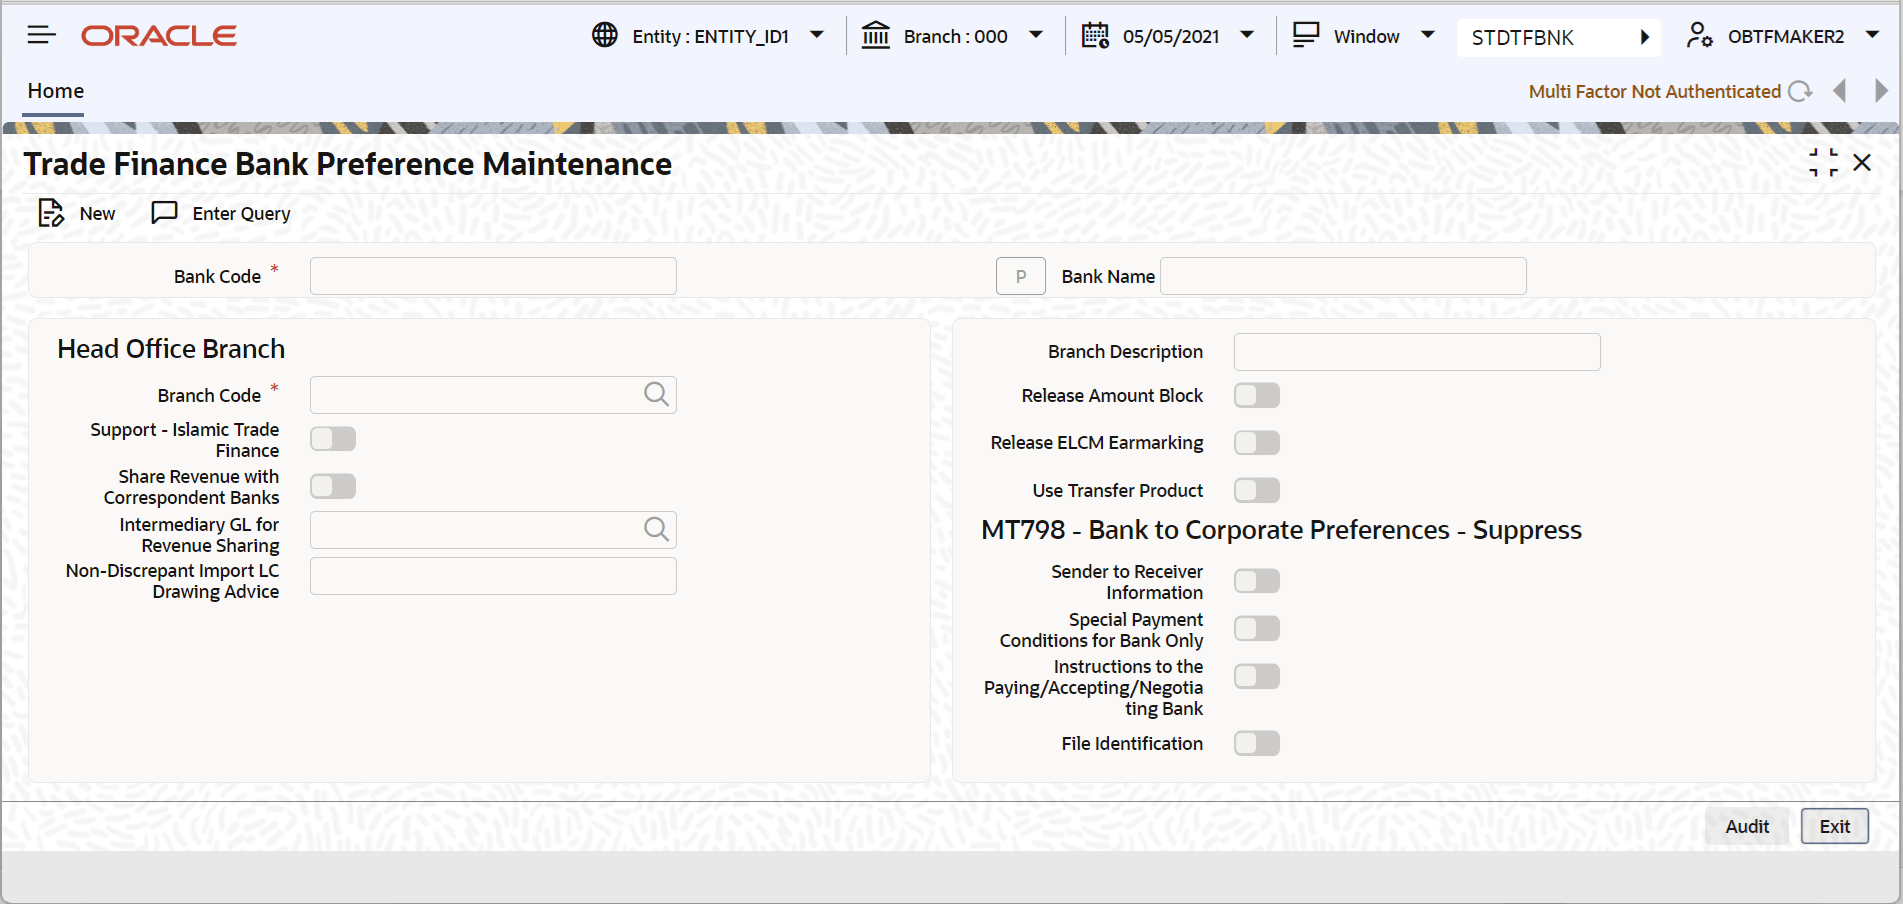Image resolution: width=1903 pixels, height=904 pixels.
Task: Open Intermediary GL lookup search icon
Action: click(x=656, y=530)
